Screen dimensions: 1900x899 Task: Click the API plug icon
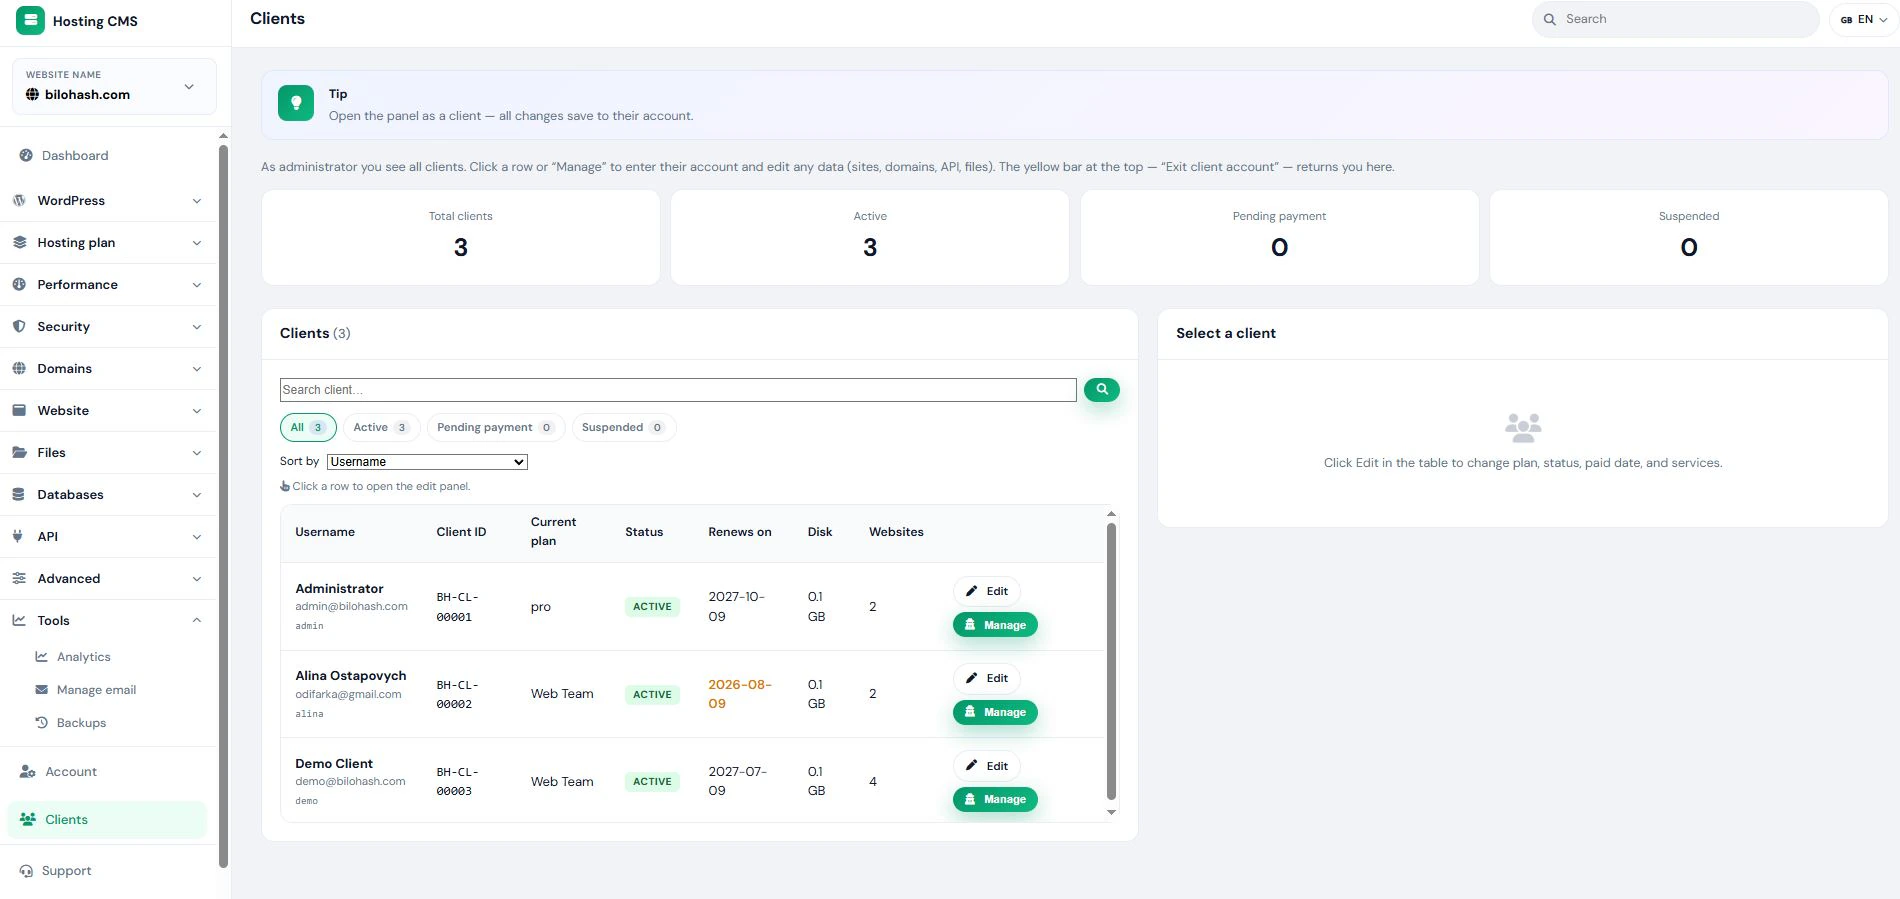19,536
